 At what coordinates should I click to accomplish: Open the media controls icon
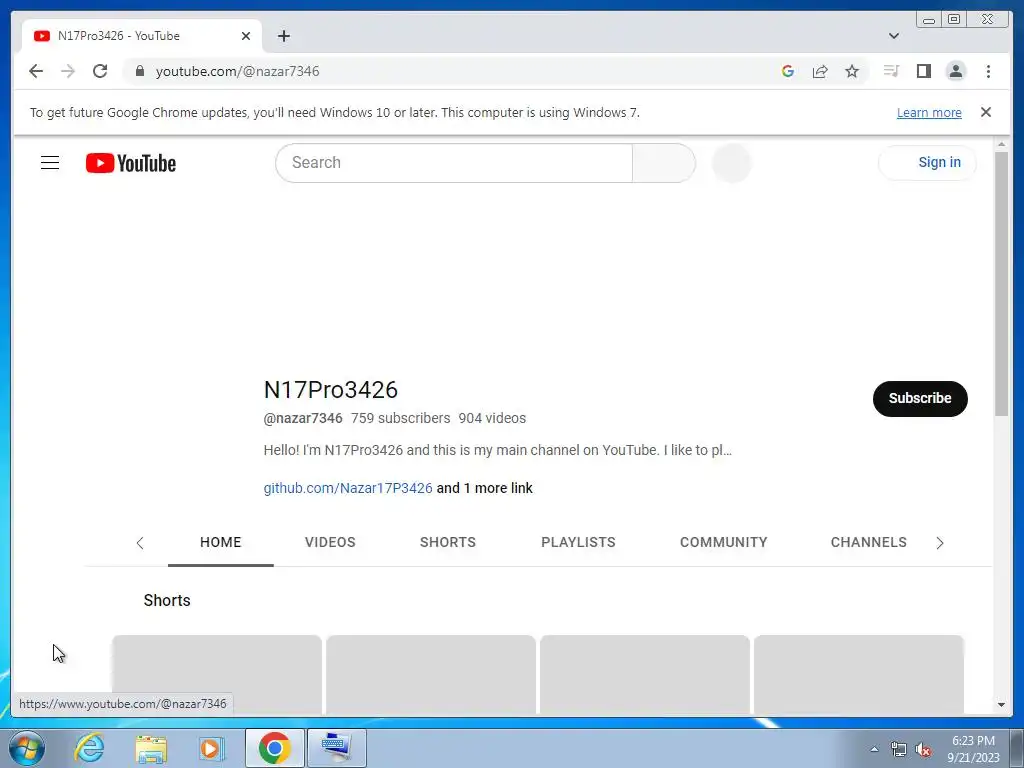point(891,71)
